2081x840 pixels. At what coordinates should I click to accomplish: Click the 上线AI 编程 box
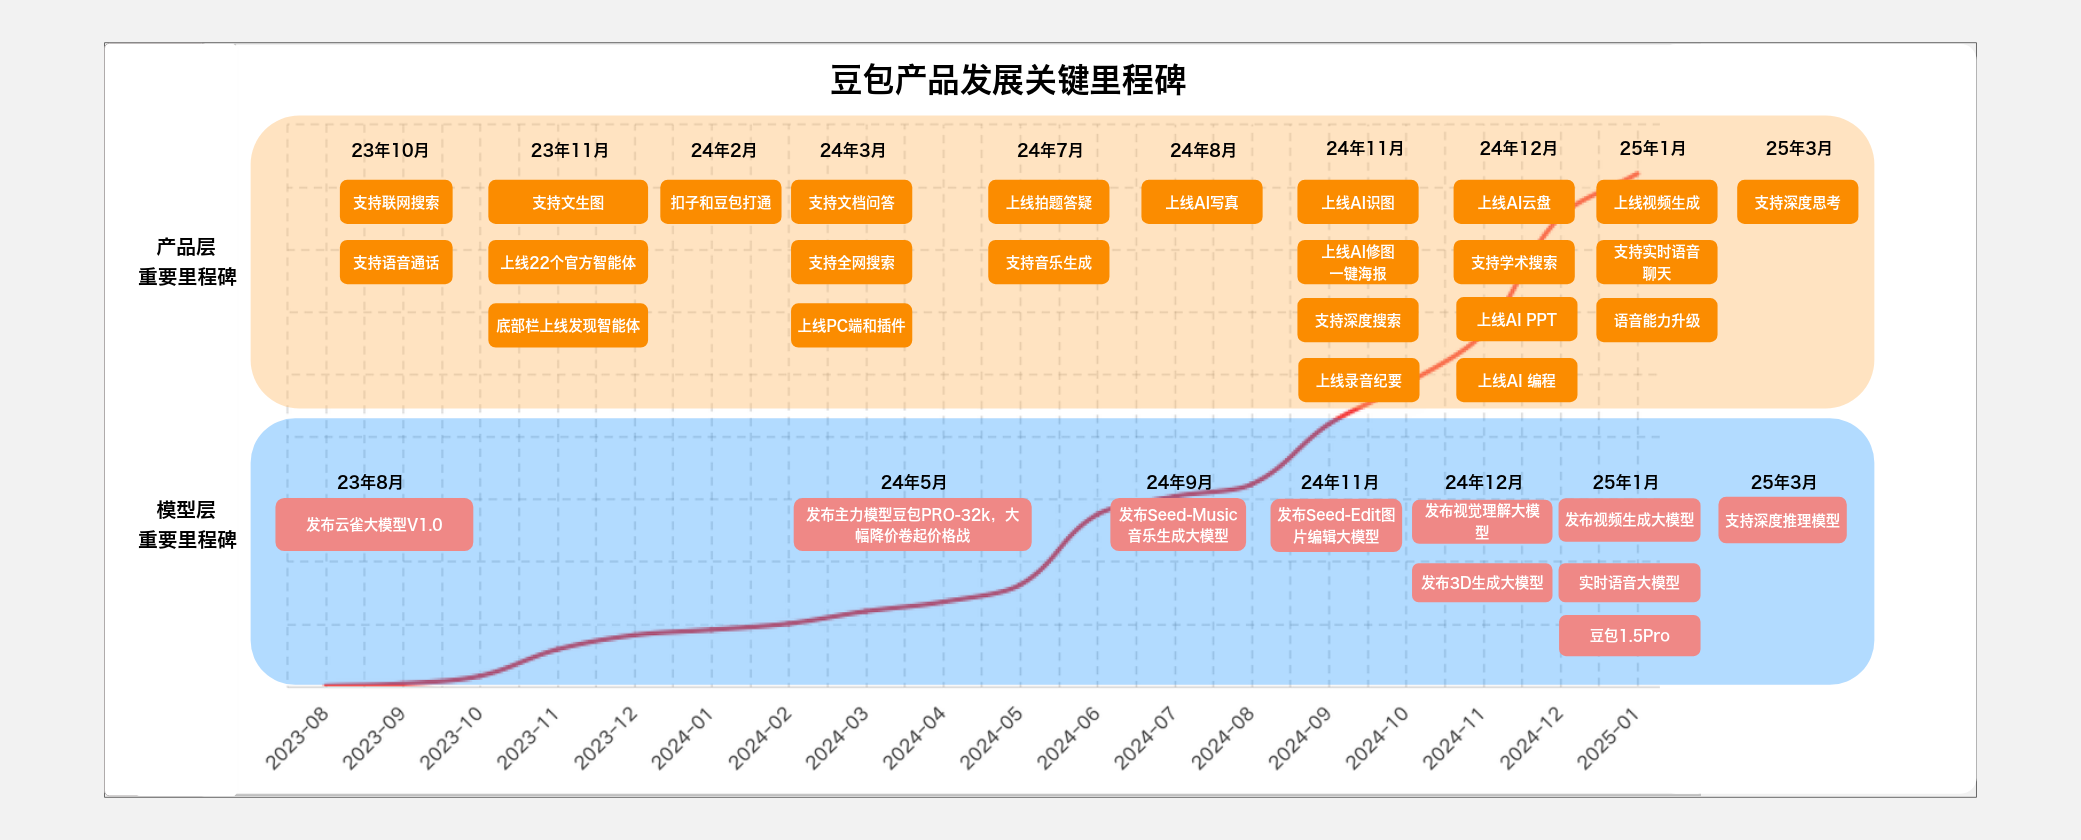point(1517,380)
